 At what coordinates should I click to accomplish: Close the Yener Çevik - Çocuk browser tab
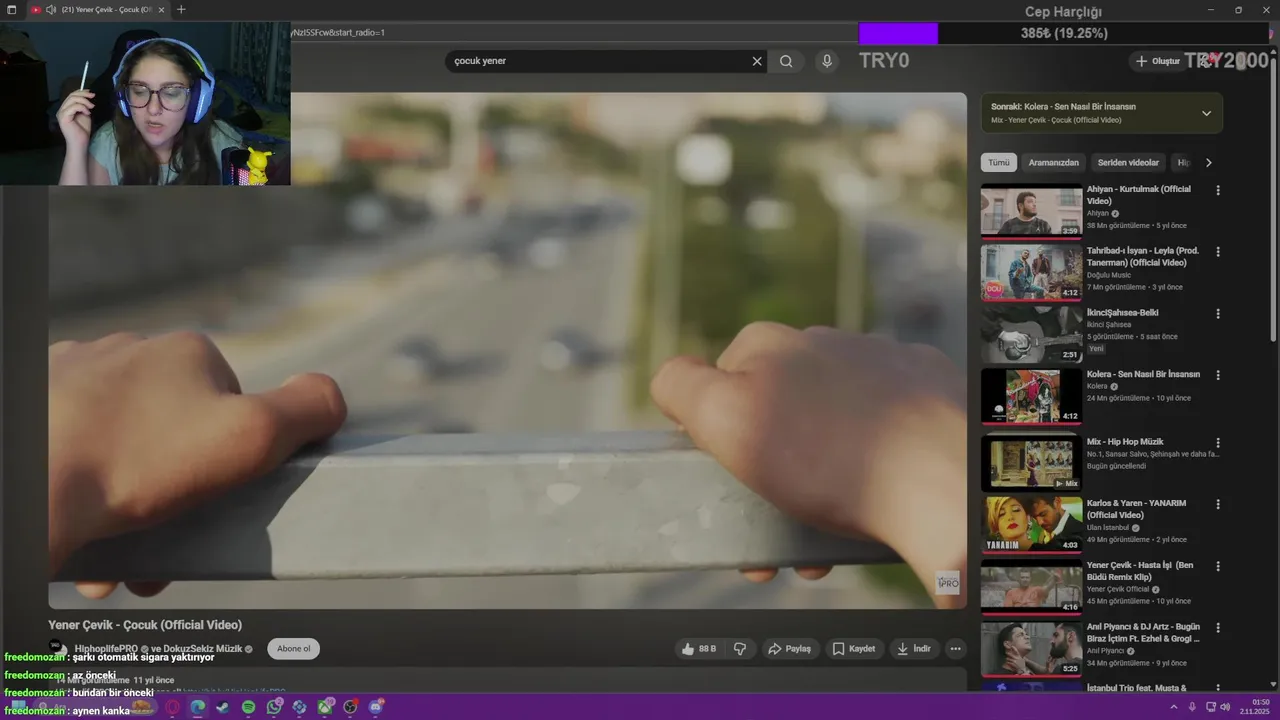161,10
